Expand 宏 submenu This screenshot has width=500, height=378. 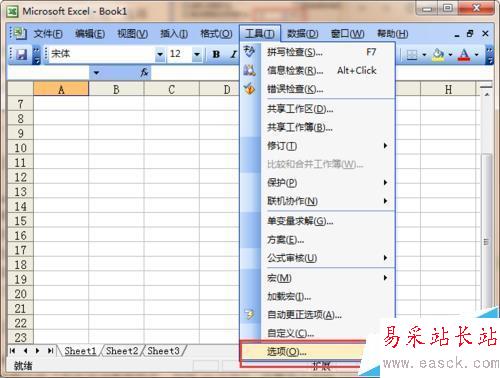tap(385, 278)
